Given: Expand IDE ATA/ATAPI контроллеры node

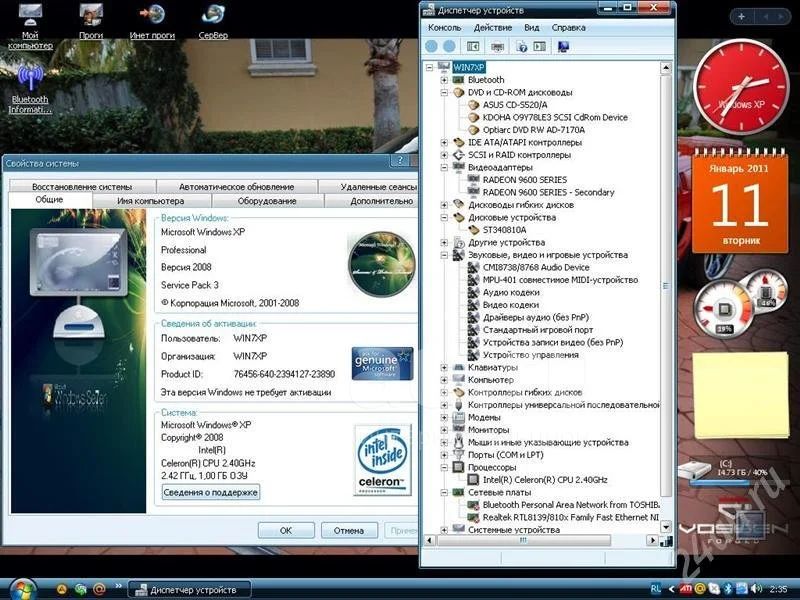Looking at the screenshot, I should pyautogui.click(x=444, y=142).
